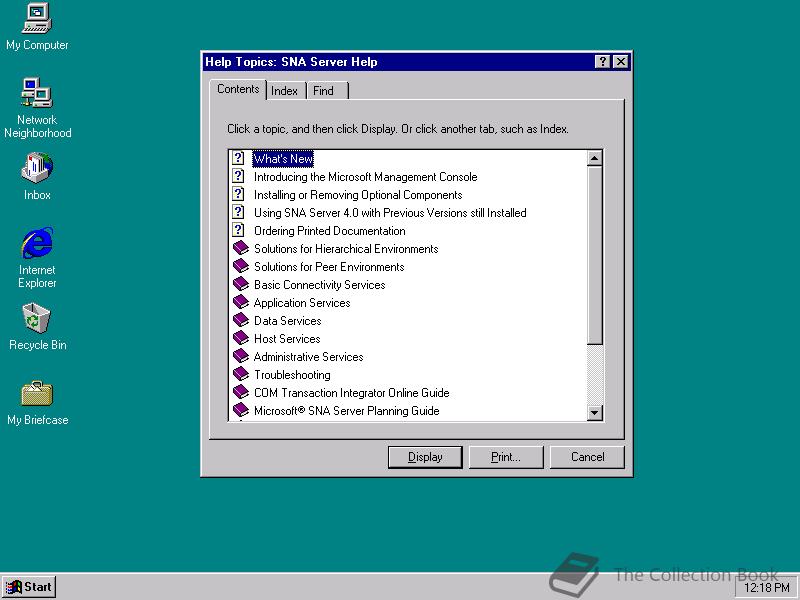The image size is (800, 600).
Task: Click the Print... button
Action: [x=506, y=457]
